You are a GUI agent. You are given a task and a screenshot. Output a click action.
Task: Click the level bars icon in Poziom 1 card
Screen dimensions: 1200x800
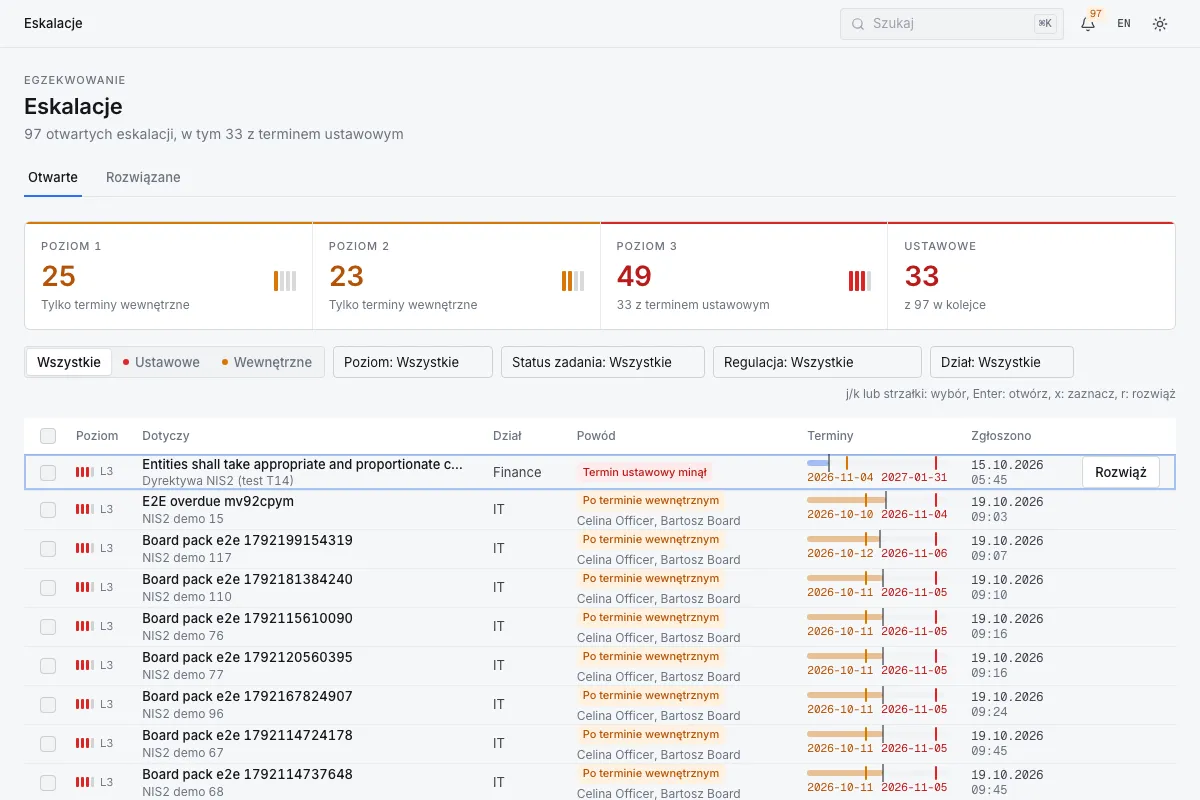pos(285,281)
